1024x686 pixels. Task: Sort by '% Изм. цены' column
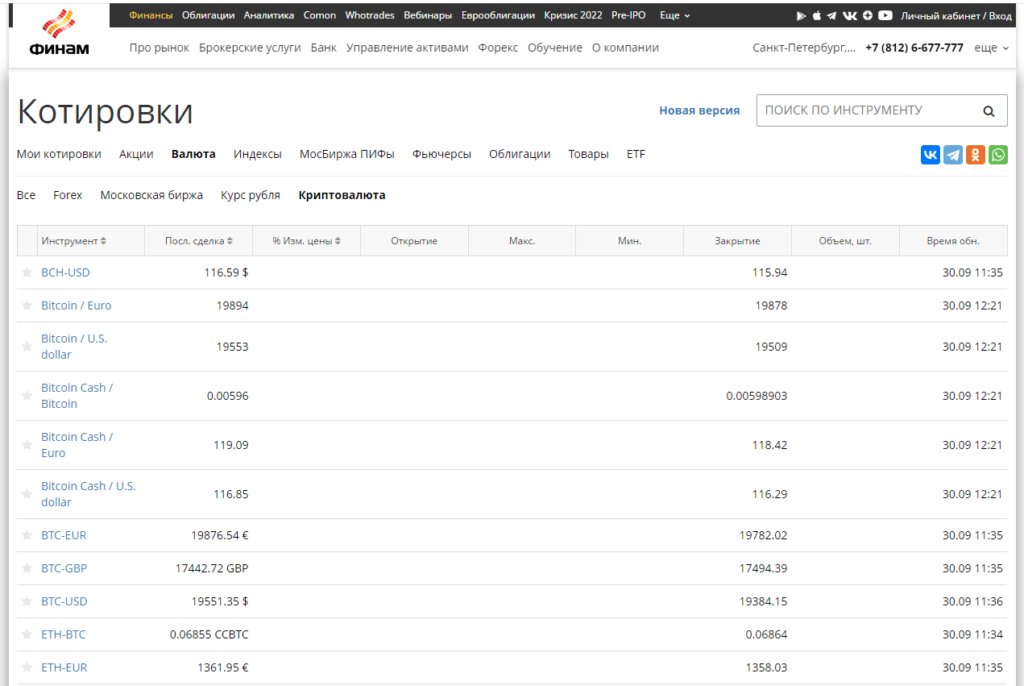[x=306, y=241]
